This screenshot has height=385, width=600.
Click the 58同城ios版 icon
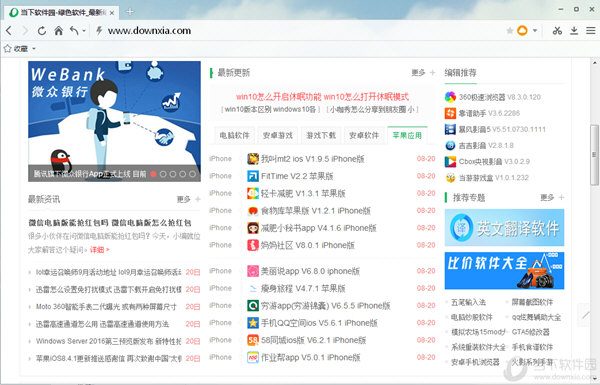click(253, 340)
